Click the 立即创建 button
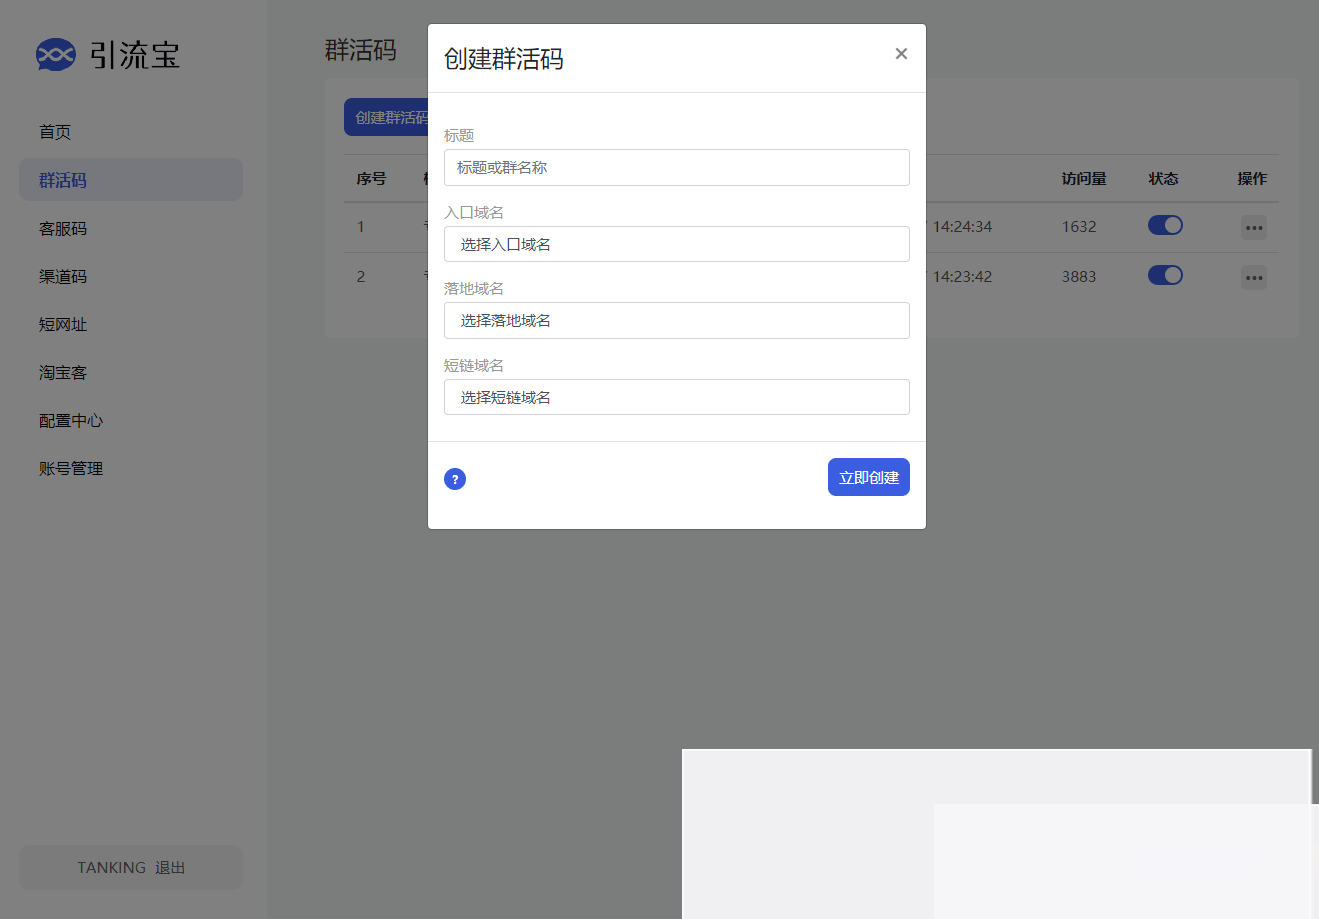Image resolution: width=1319 pixels, height=919 pixels. [868, 477]
